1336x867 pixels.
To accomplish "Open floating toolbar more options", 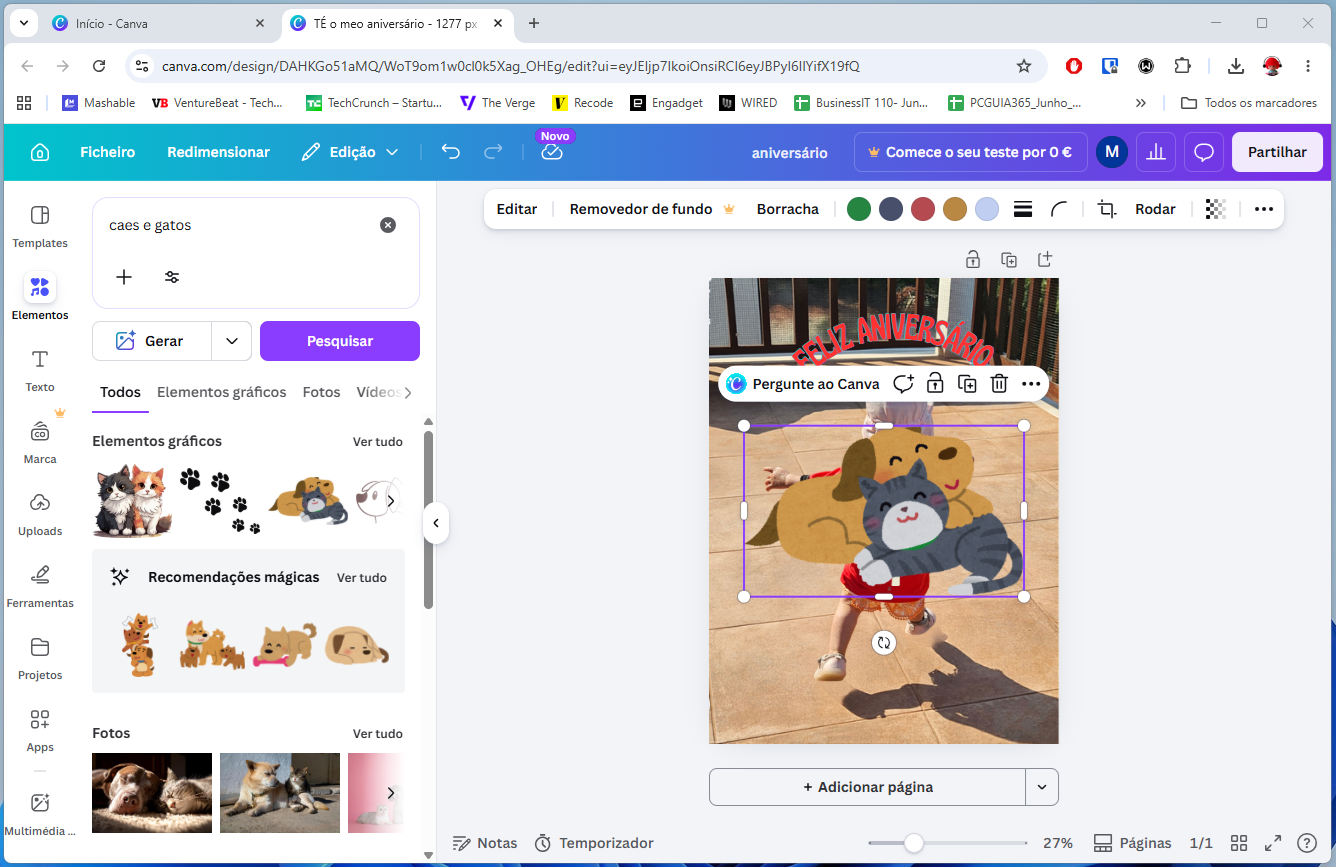I will tap(1031, 384).
